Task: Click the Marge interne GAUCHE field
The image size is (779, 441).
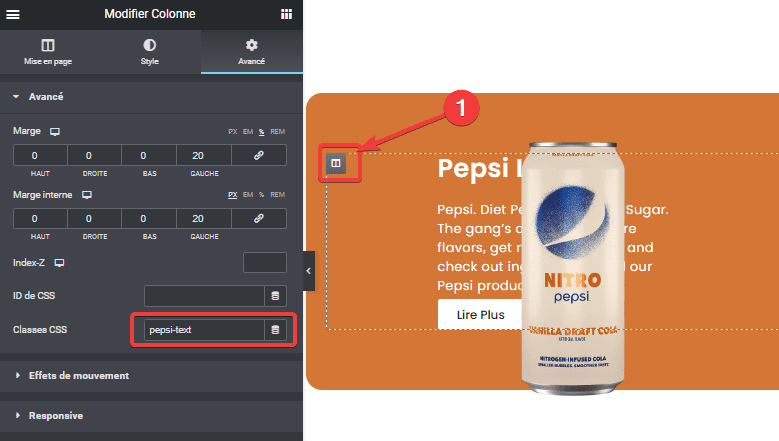Action: coord(204,219)
